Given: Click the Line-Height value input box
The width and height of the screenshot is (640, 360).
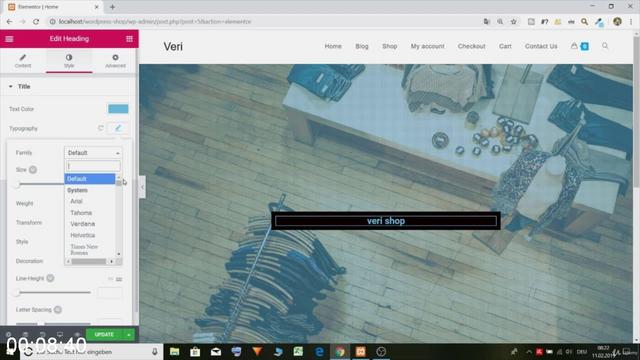Looking at the screenshot, I should [110, 293].
